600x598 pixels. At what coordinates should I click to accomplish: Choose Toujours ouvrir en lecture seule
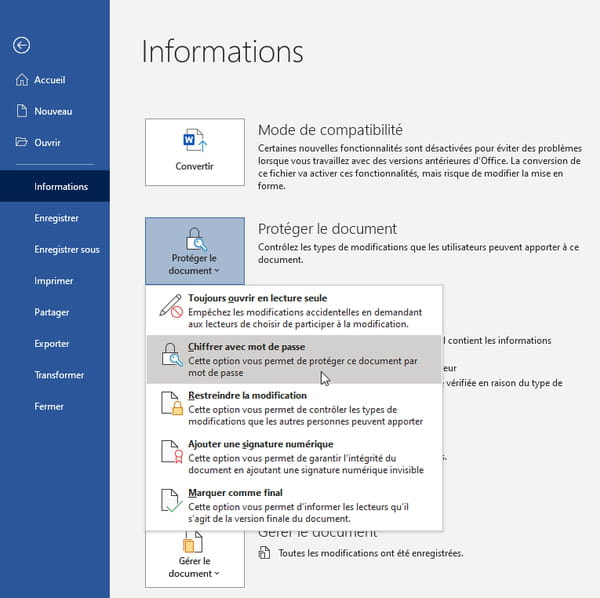click(294, 311)
